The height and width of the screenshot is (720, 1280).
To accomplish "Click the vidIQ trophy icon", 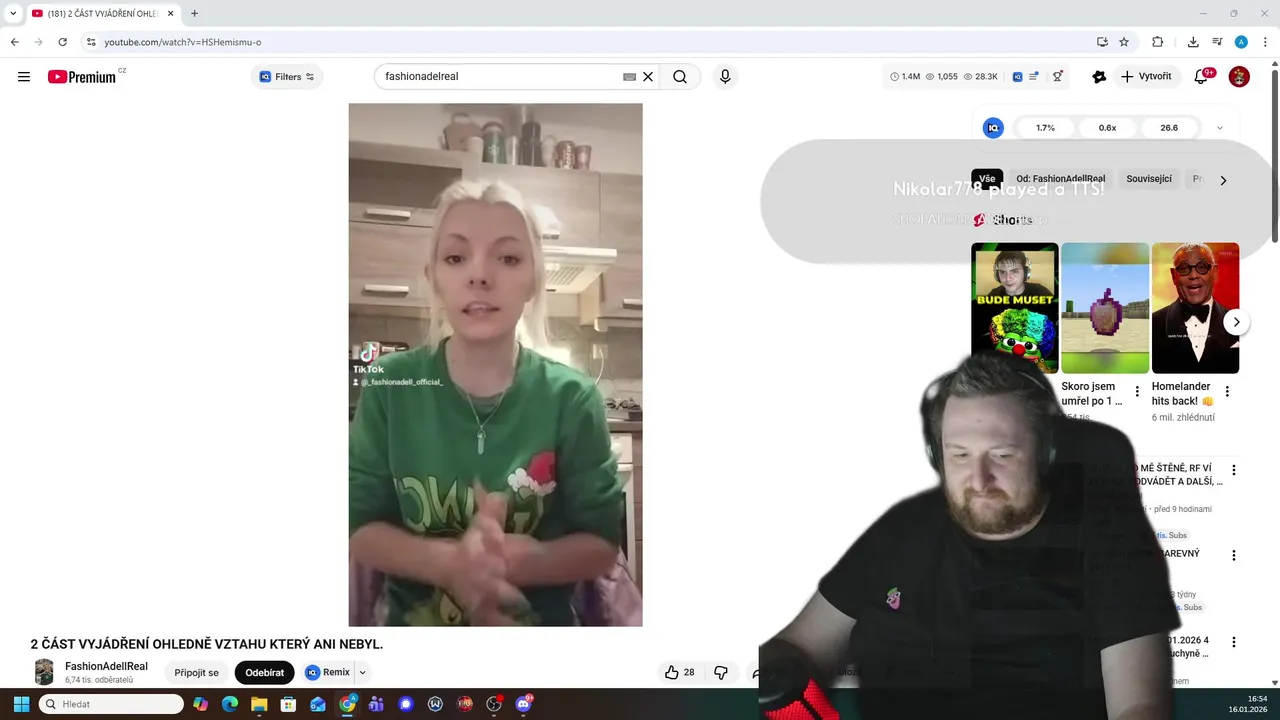I will 1058,77.
